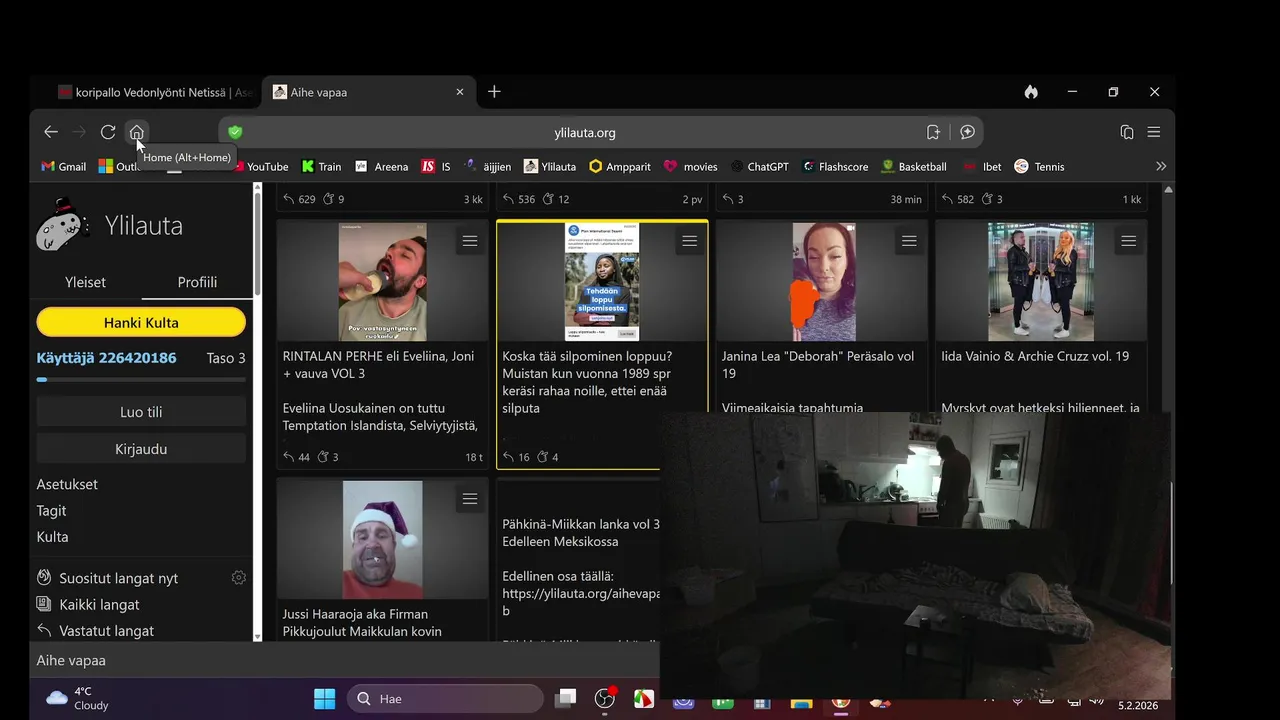
Task: Click the flame icon in the title bar
Action: (1031, 92)
